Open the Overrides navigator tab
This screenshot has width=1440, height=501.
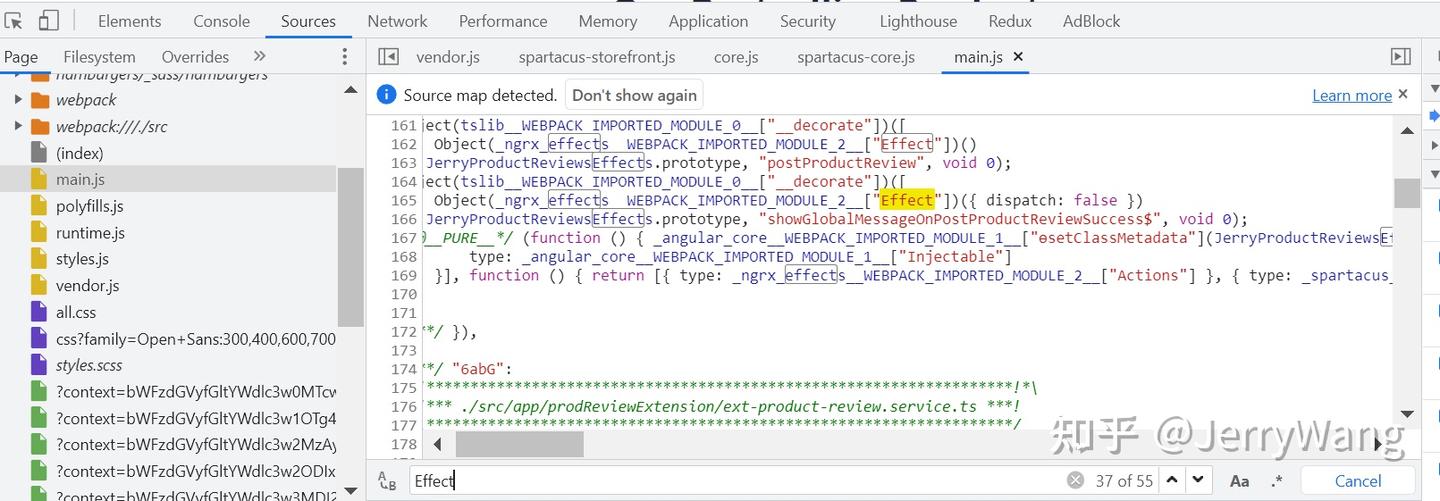tap(195, 57)
